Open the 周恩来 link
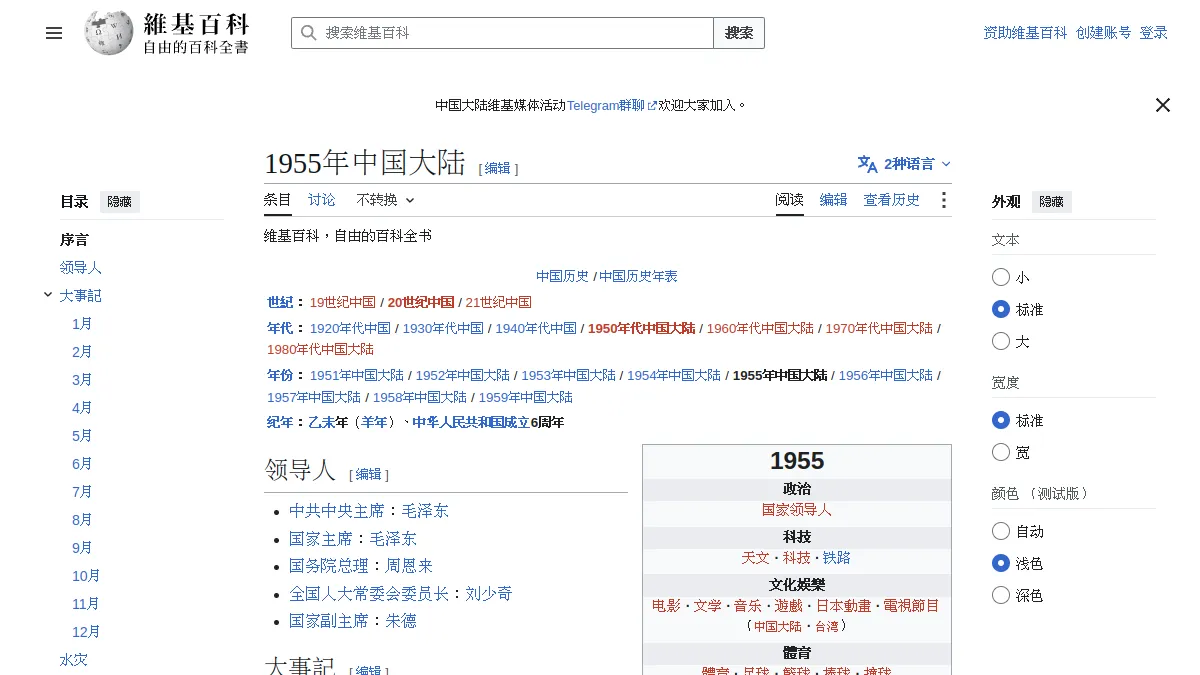1200x675 pixels. [409, 566]
